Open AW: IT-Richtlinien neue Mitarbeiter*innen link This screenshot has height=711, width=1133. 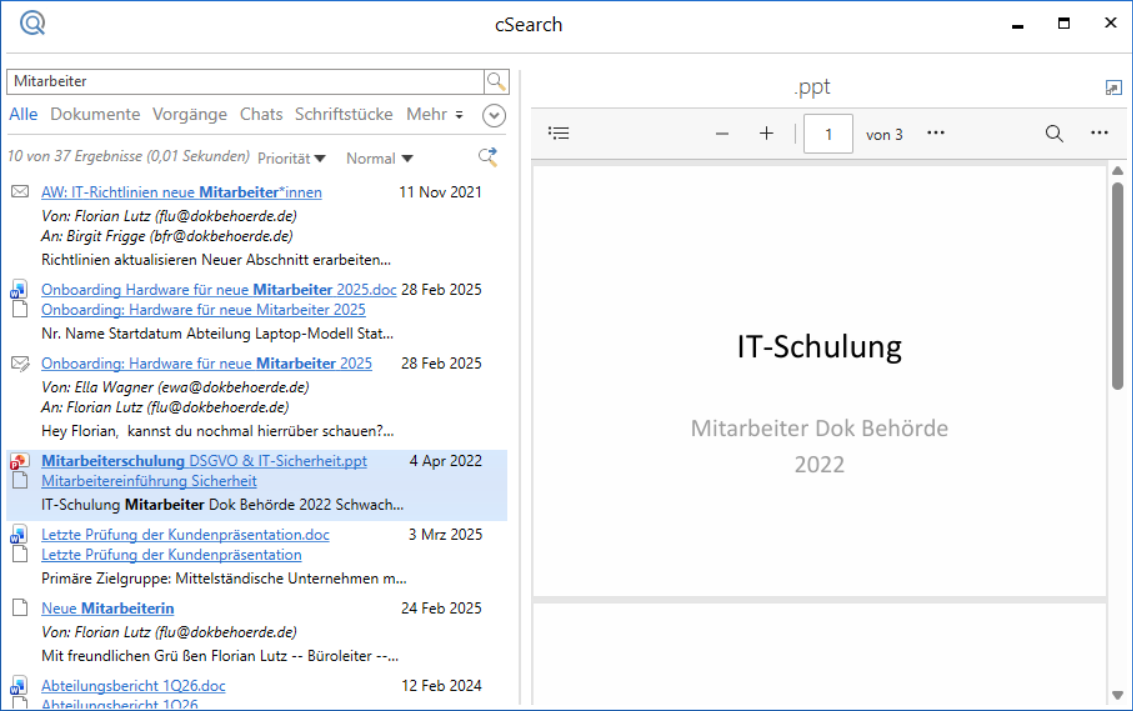(181, 192)
